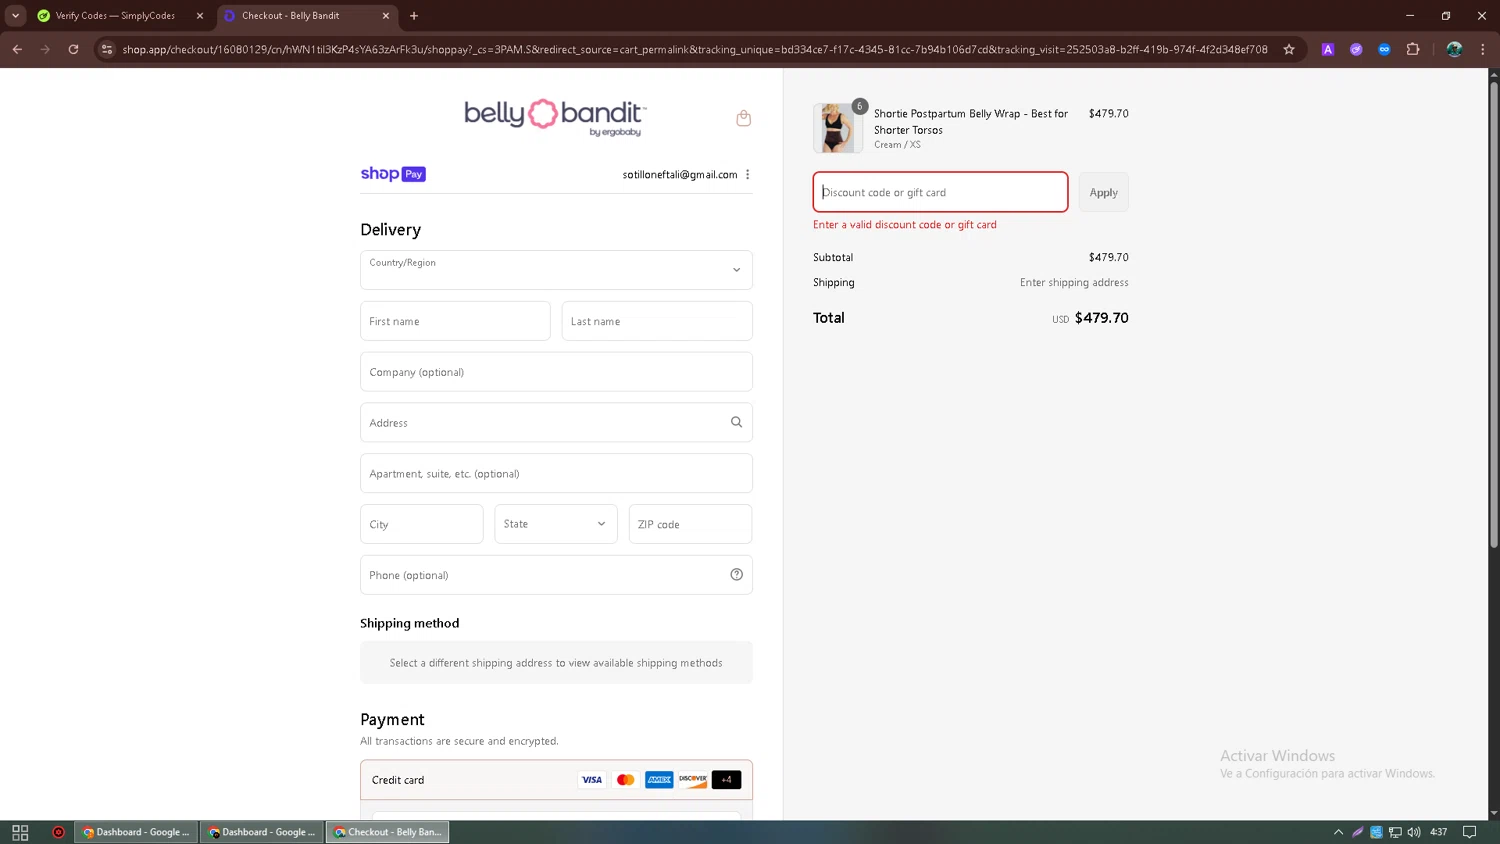Click the sotilloneftali@gmail.com email text
This screenshot has width=1500, height=844.
(680, 174)
